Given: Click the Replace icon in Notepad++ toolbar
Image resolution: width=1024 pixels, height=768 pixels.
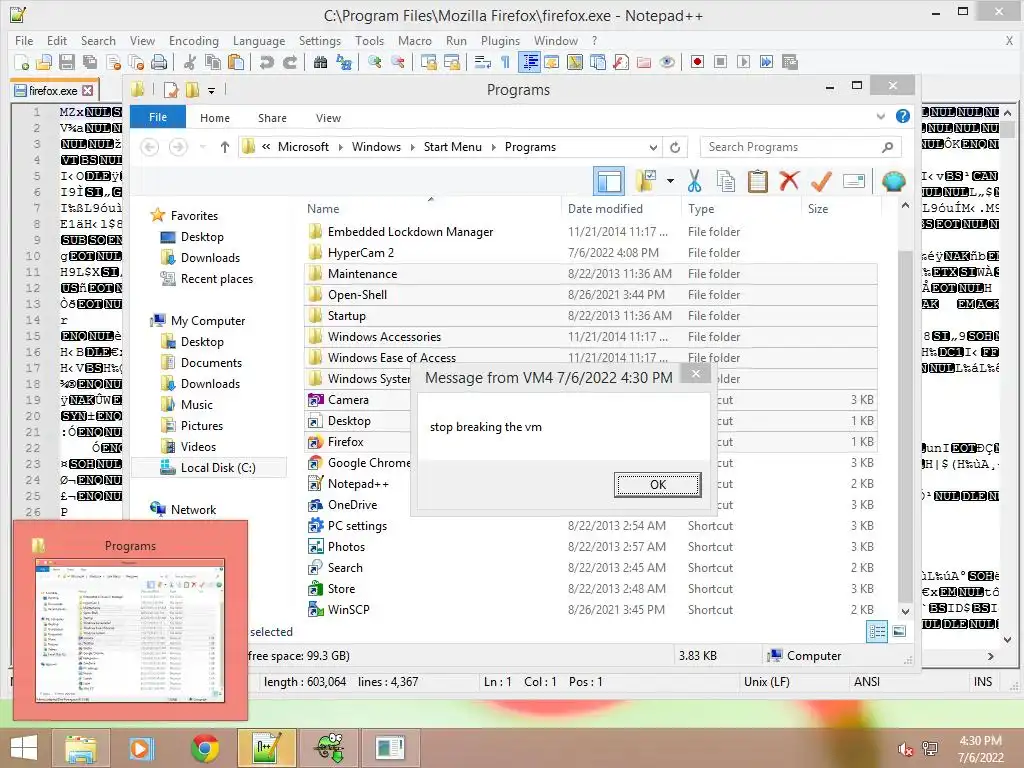Looking at the screenshot, I should (x=344, y=62).
